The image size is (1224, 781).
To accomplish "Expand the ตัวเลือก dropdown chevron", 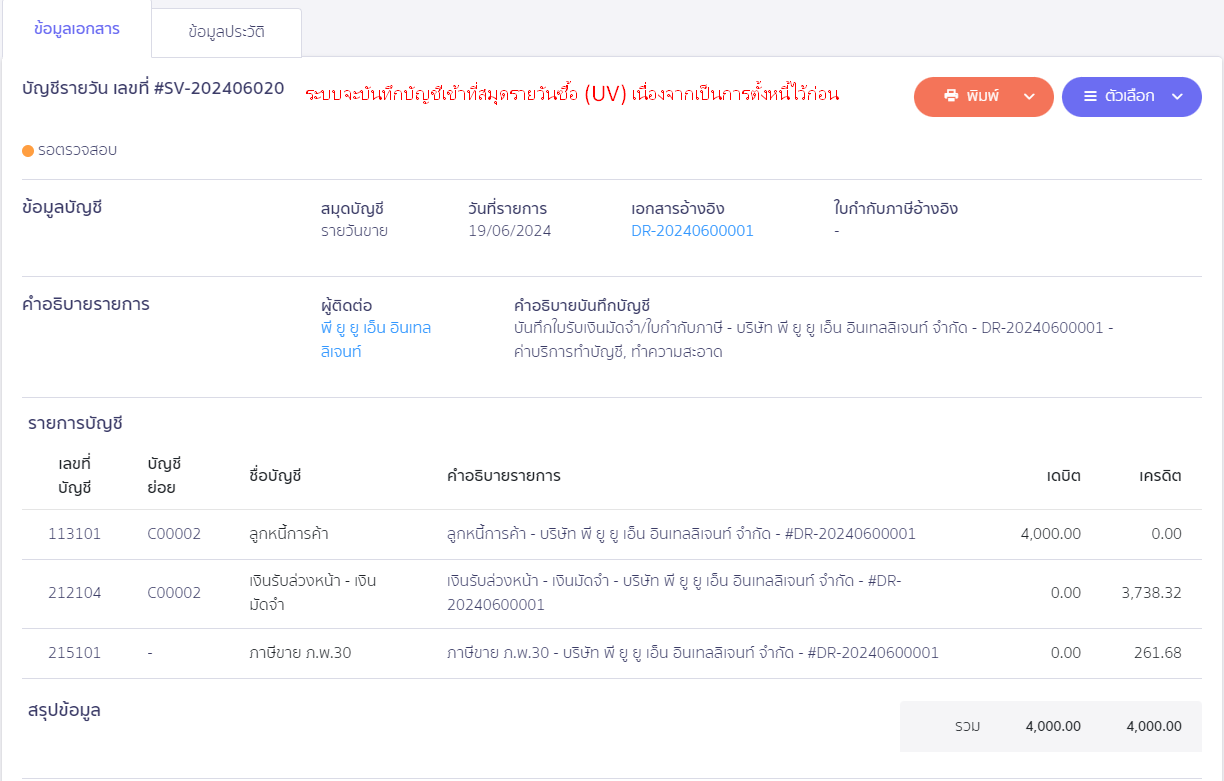I will coord(1177,97).
